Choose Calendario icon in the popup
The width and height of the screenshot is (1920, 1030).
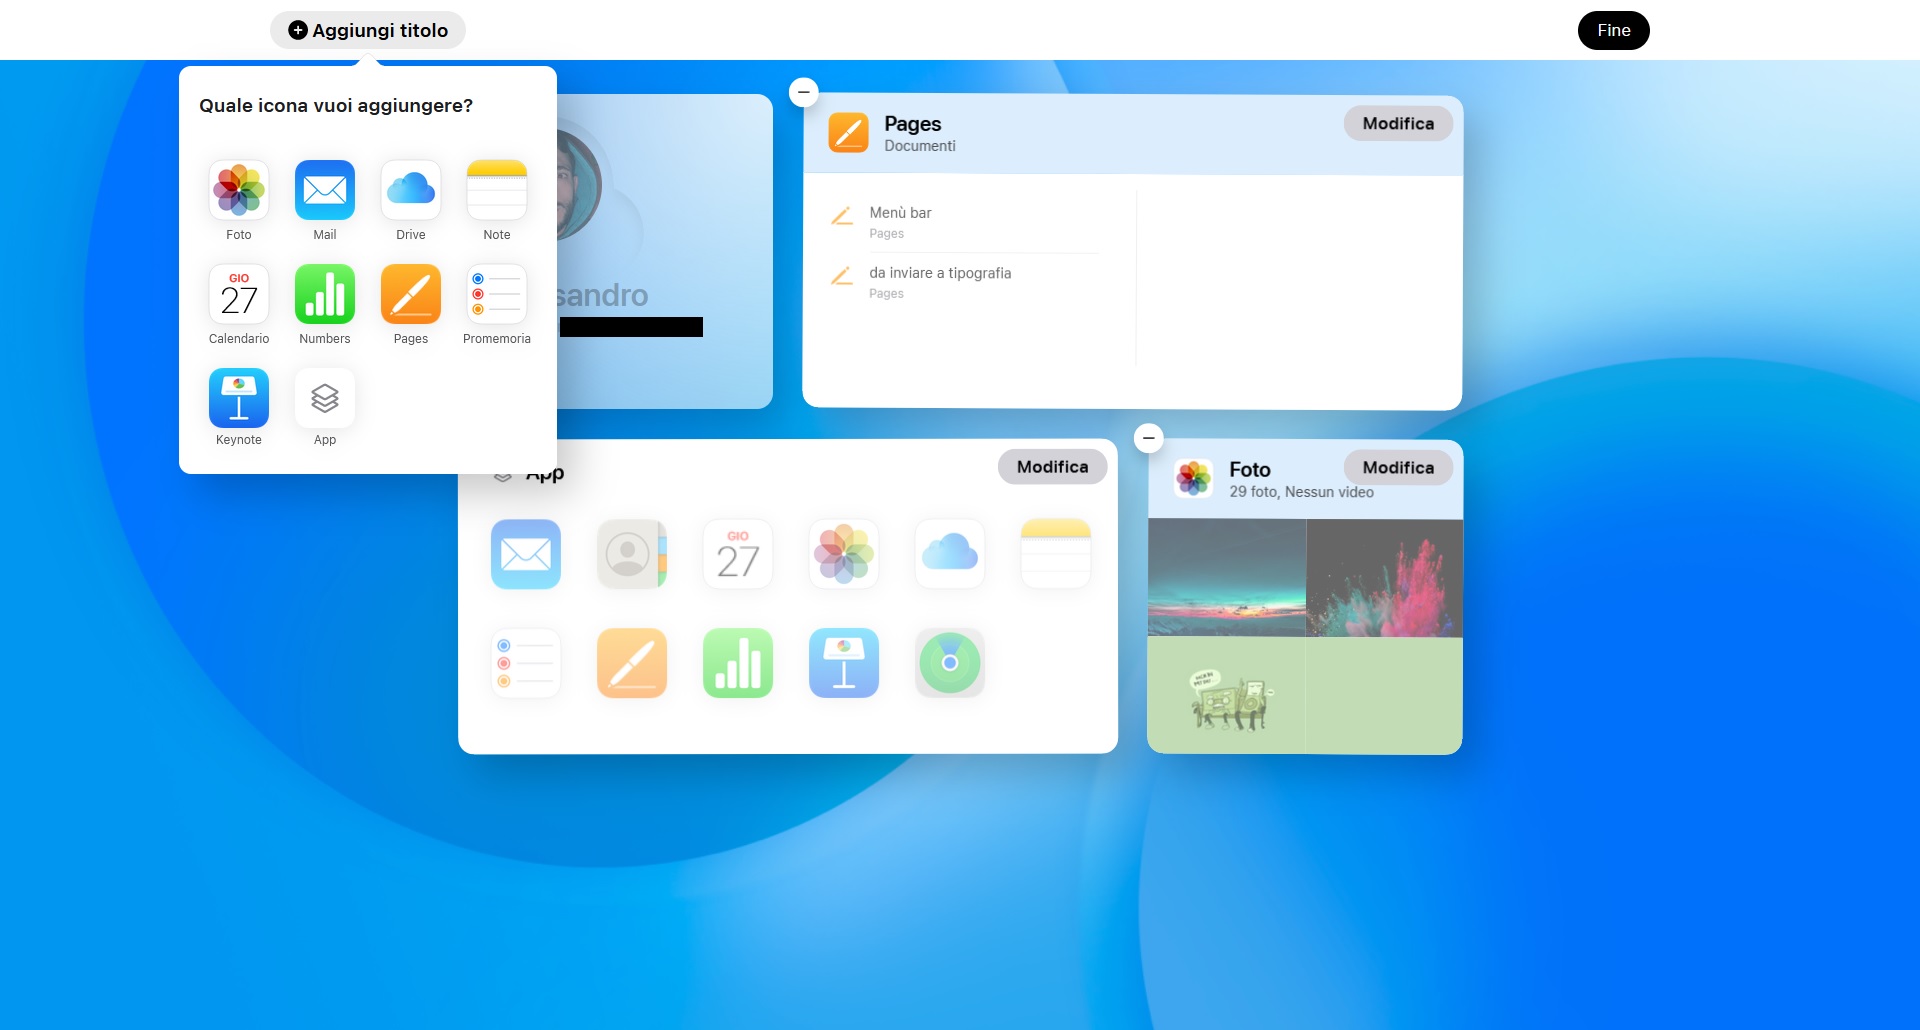click(239, 294)
